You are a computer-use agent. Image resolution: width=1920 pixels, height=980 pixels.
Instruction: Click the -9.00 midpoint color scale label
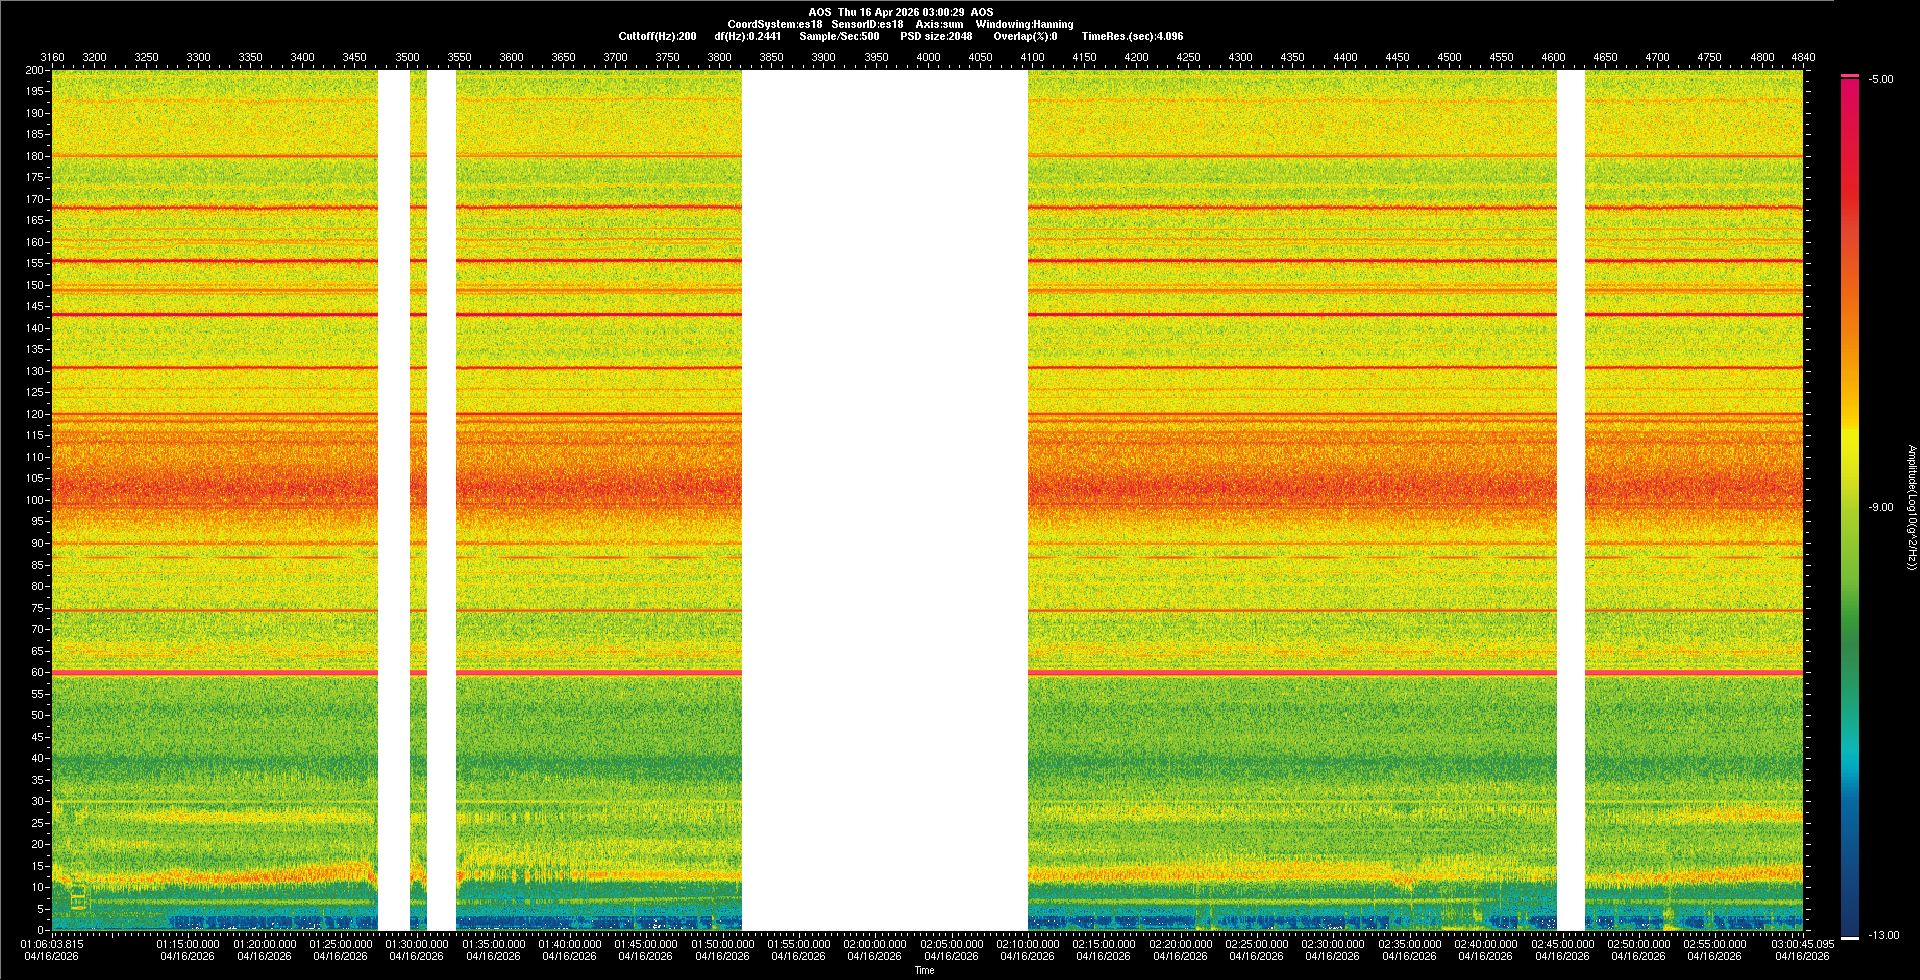click(x=1881, y=508)
